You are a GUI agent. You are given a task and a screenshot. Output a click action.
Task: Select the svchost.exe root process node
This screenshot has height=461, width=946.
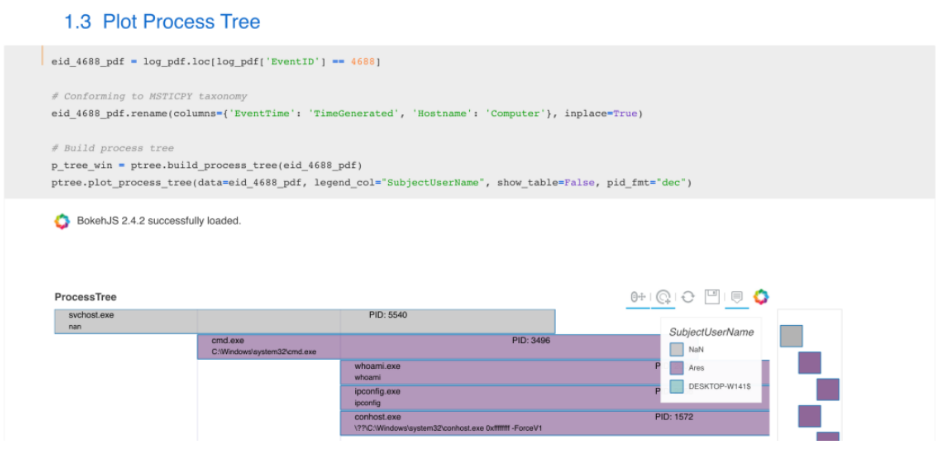pos(125,321)
